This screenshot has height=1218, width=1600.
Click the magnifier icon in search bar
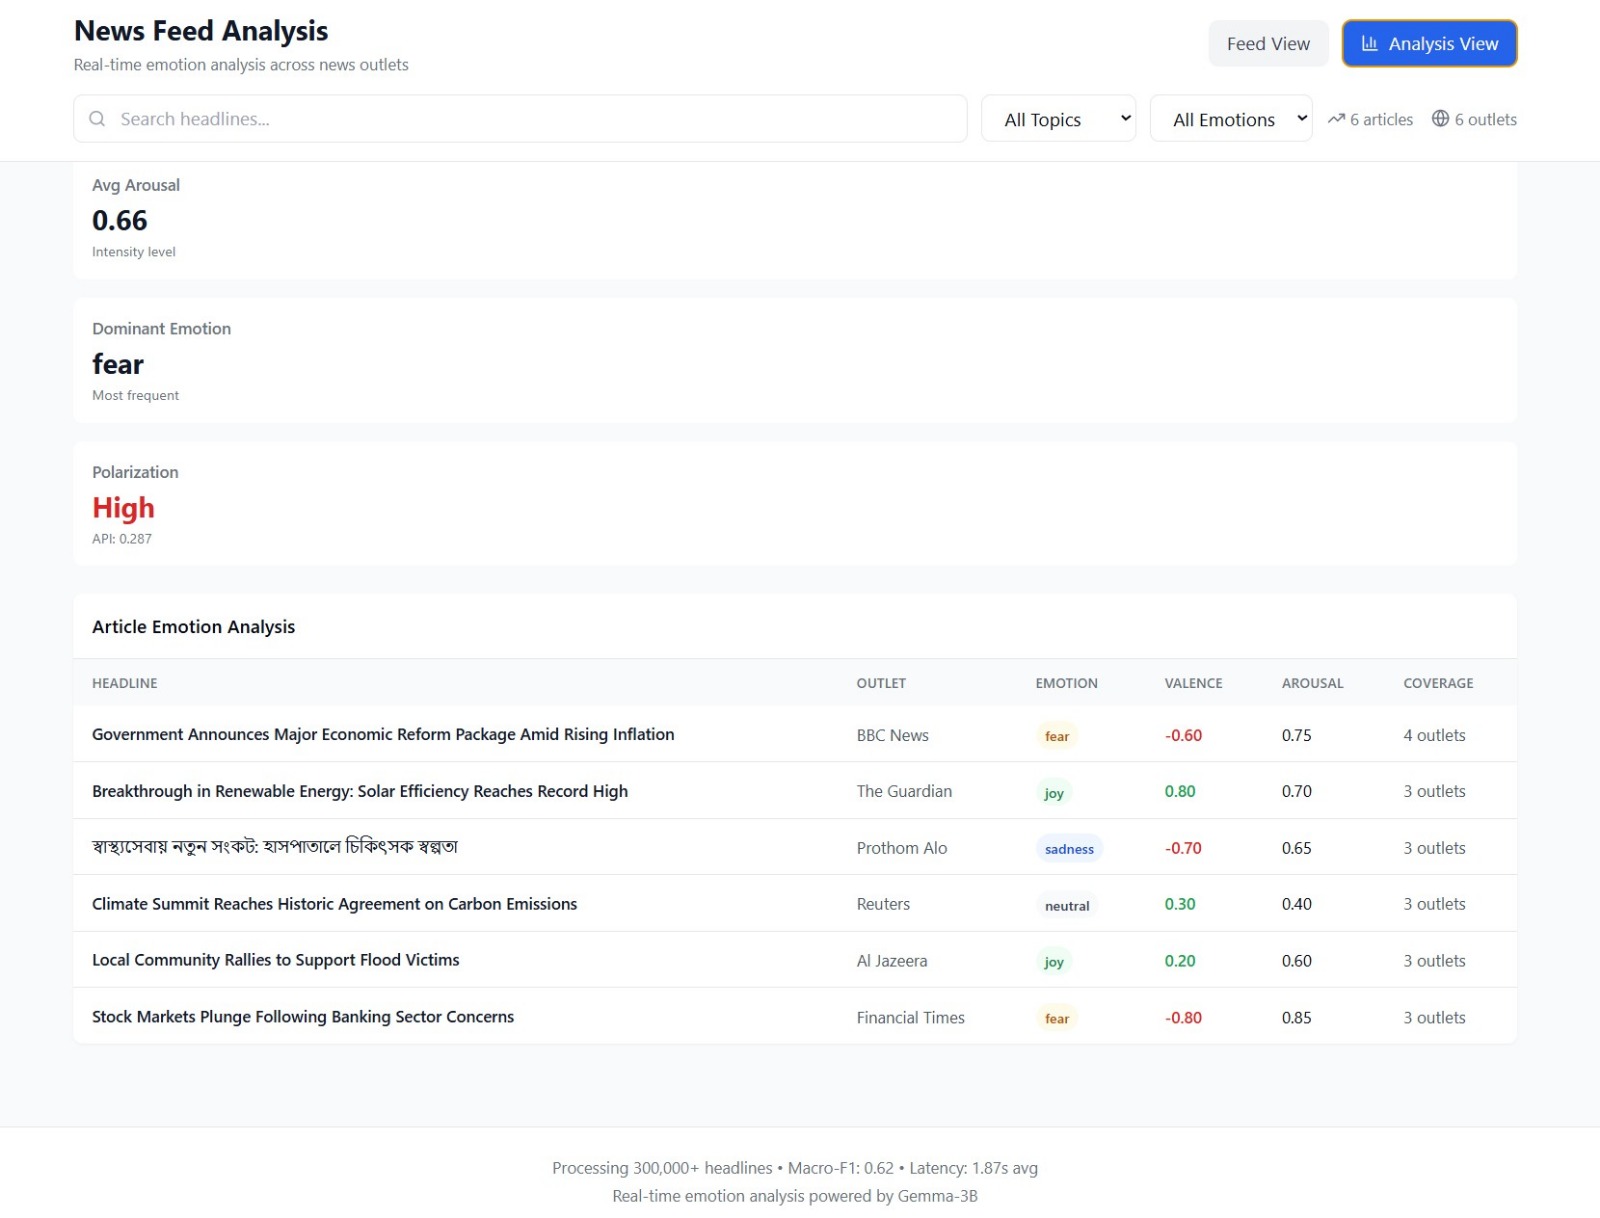[x=97, y=119]
